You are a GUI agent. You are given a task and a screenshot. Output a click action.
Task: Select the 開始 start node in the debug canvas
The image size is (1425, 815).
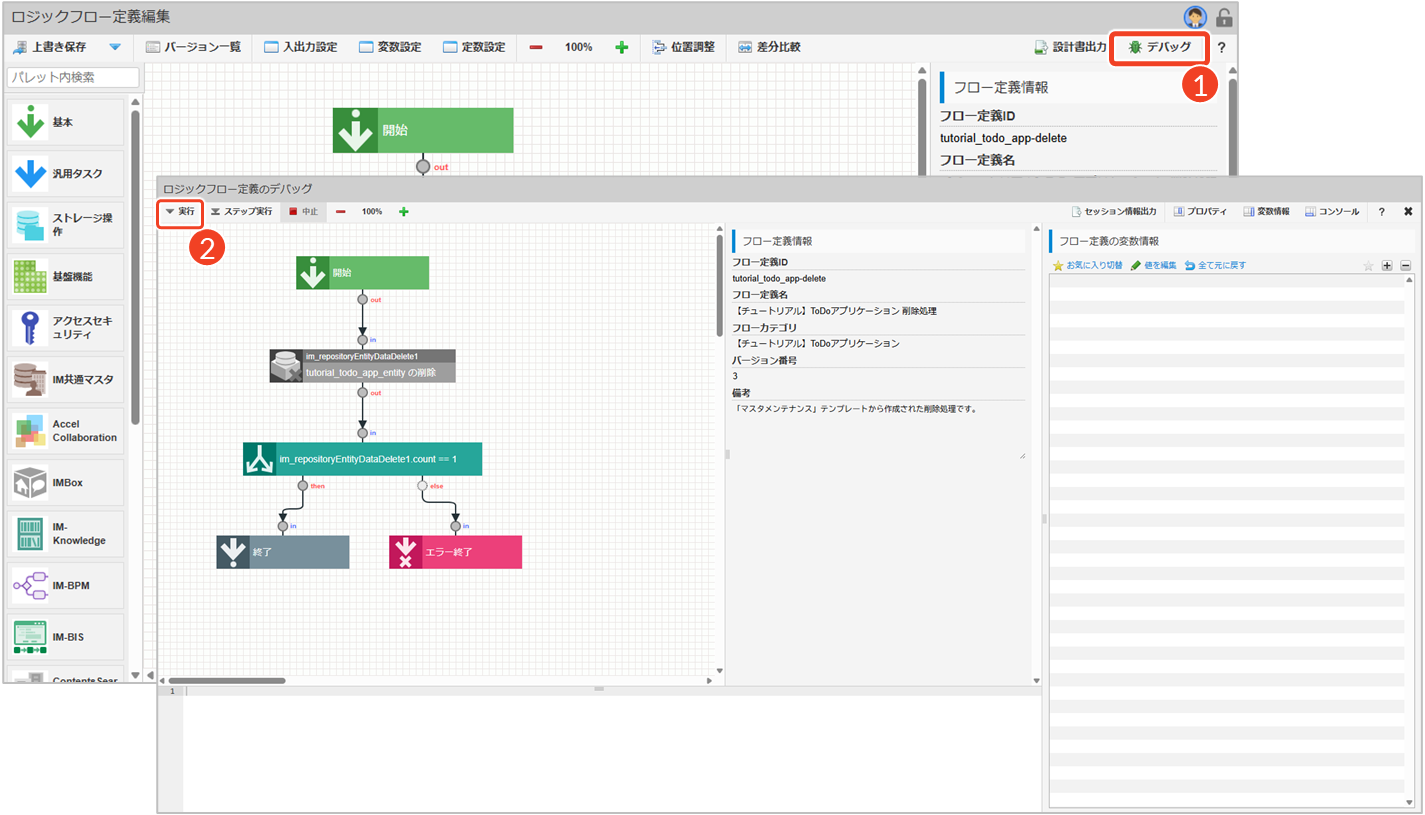point(362,272)
